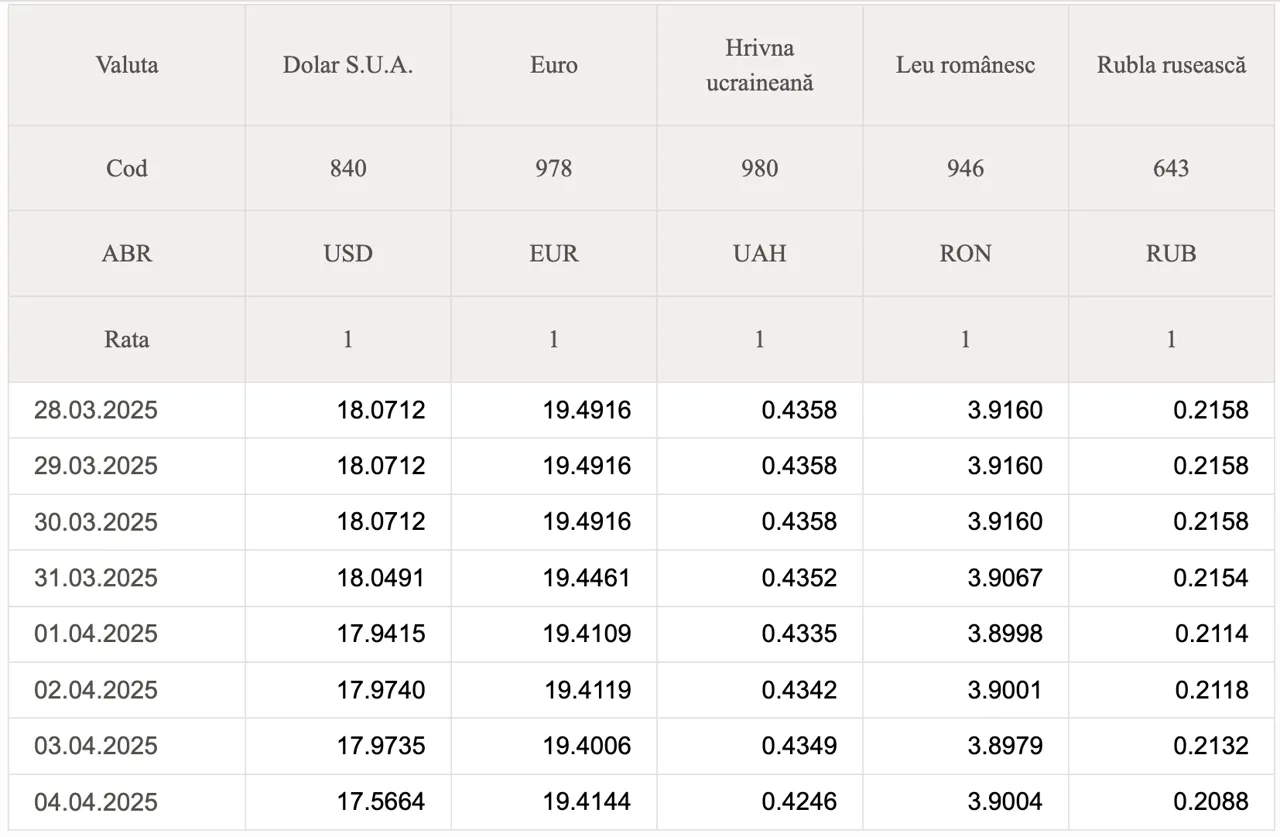Click the RON abbreviation cell
Screen dimensions: 1280x837
pyautogui.click(x=966, y=254)
